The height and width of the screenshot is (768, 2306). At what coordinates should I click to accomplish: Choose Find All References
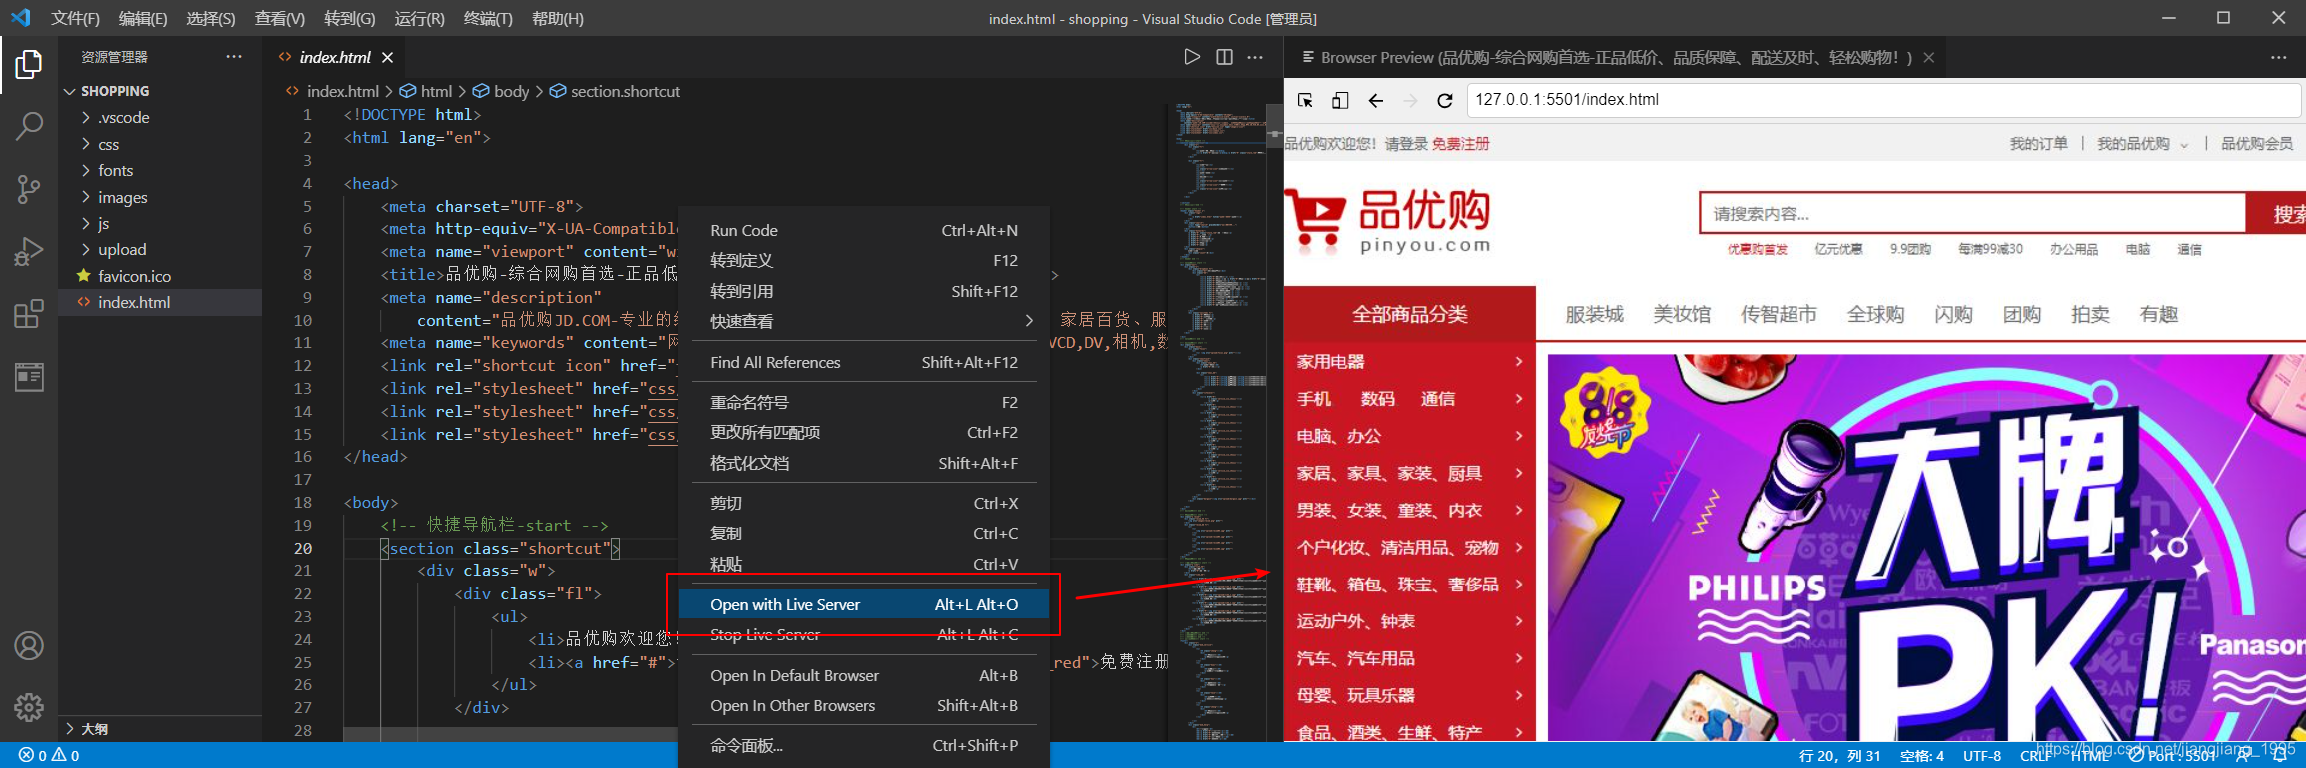pos(864,362)
